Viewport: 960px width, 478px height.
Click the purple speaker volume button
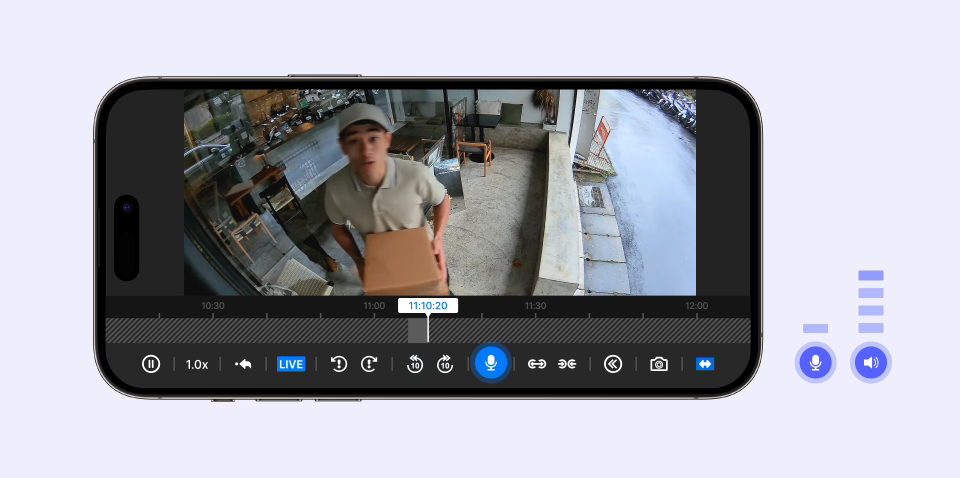[x=871, y=362]
